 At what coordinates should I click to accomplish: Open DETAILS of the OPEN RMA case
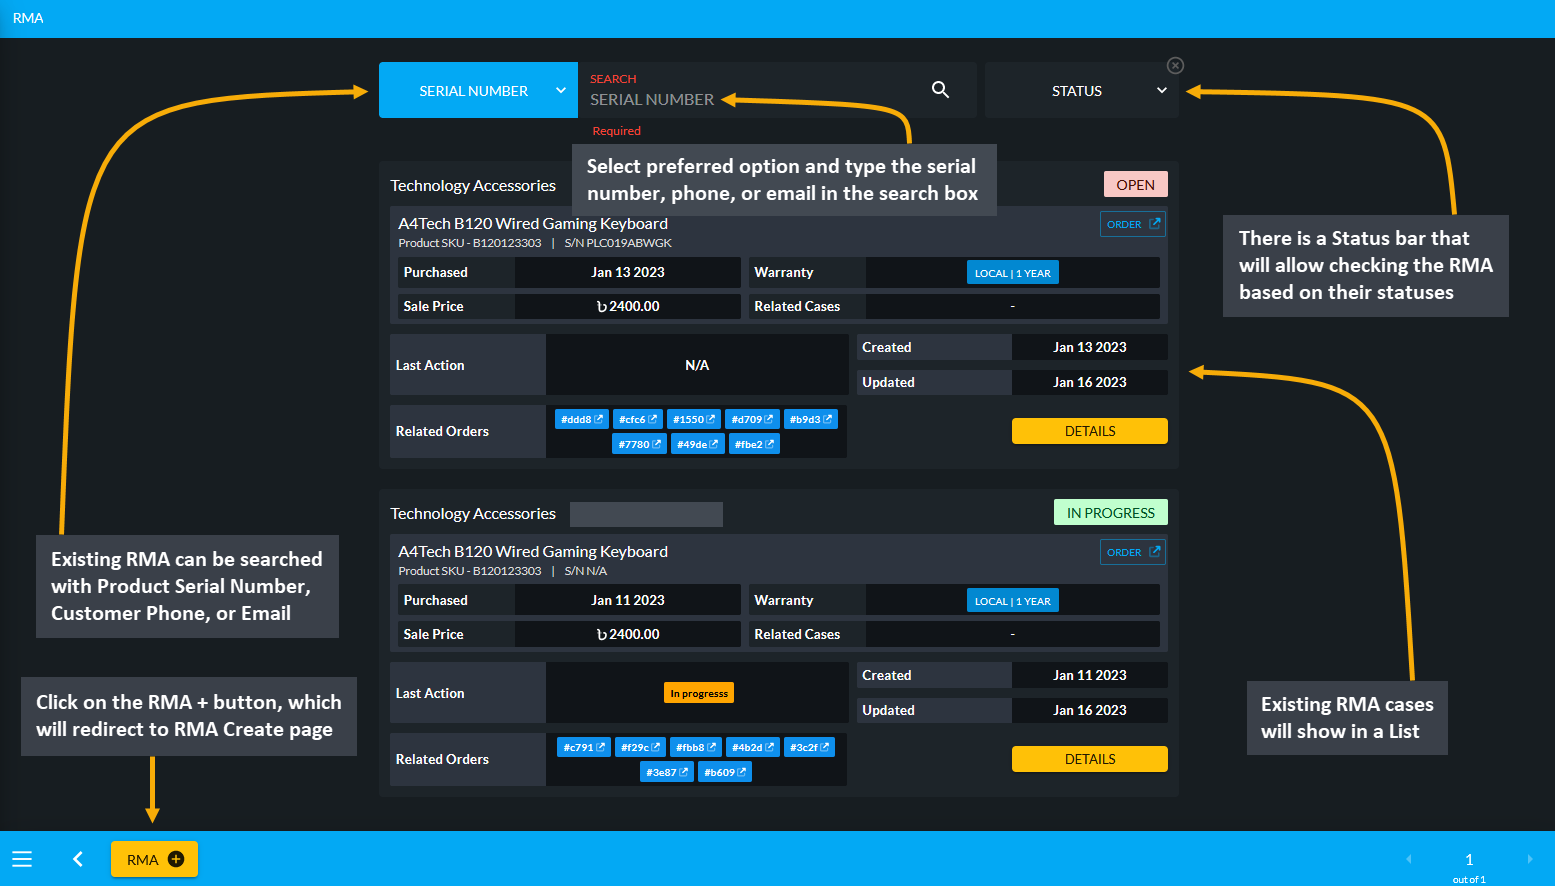1090,431
